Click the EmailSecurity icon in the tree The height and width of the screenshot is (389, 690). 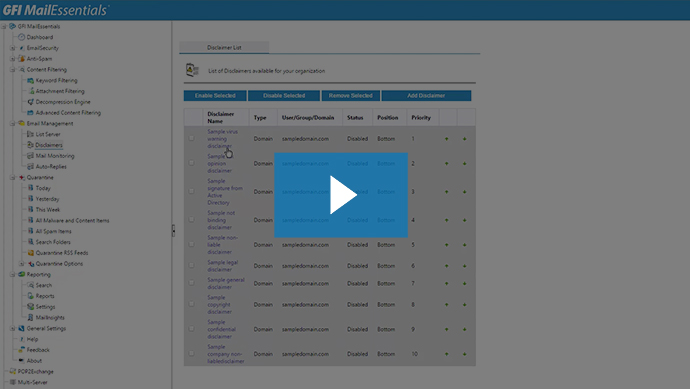[21, 48]
